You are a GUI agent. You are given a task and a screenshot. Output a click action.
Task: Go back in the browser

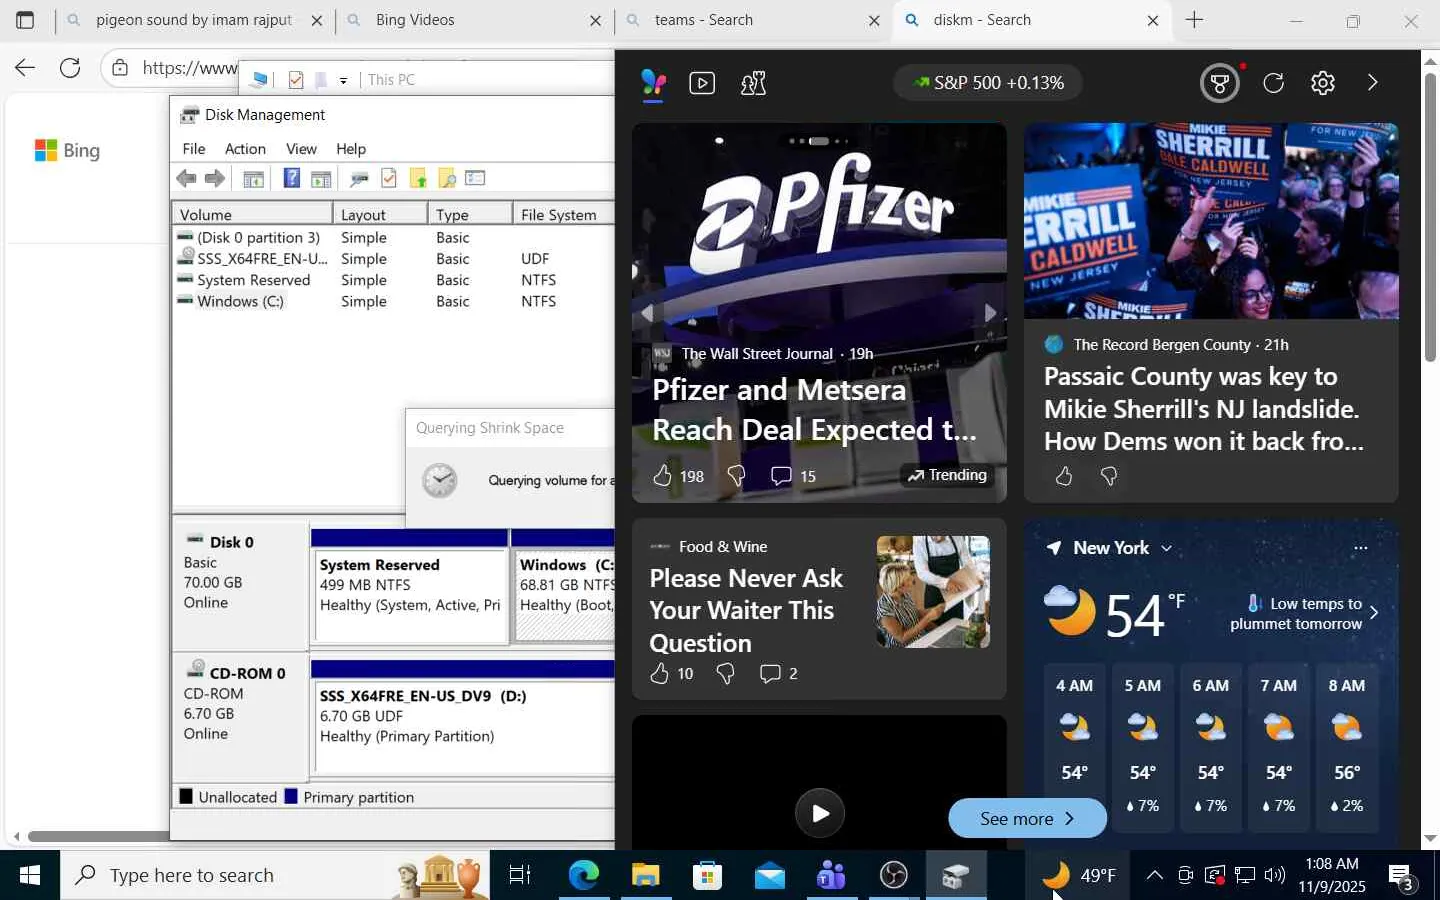25,68
